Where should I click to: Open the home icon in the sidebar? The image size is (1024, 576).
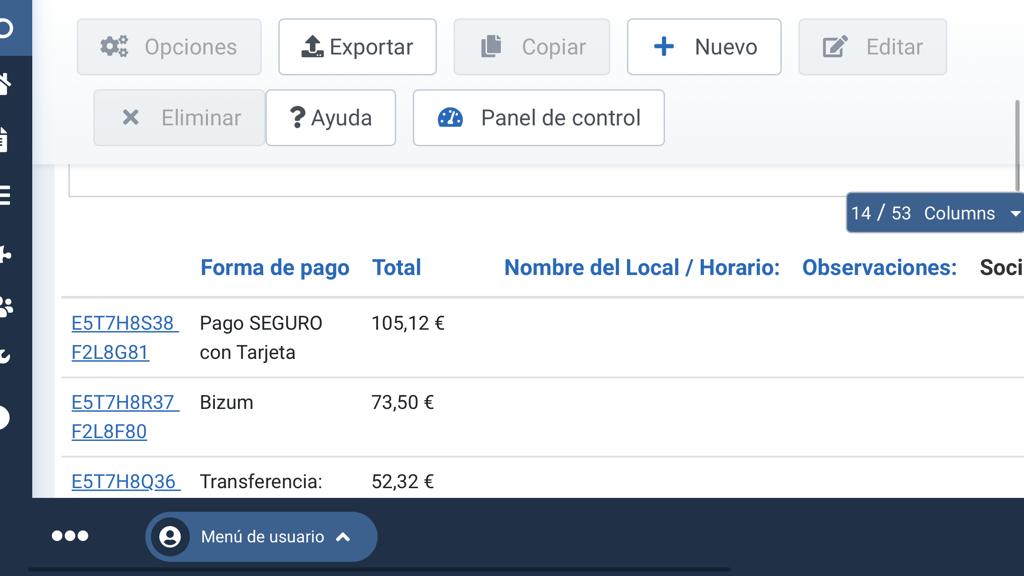(6, 84)
